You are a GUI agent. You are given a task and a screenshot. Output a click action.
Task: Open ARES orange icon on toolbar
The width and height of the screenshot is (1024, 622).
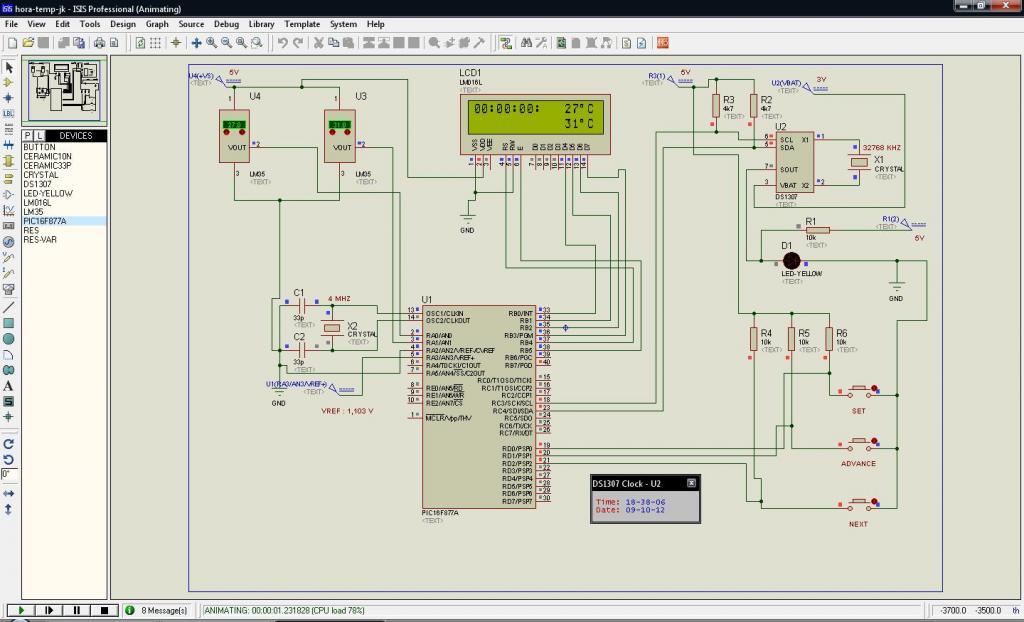pyautogui.click(x=663, y=43)
